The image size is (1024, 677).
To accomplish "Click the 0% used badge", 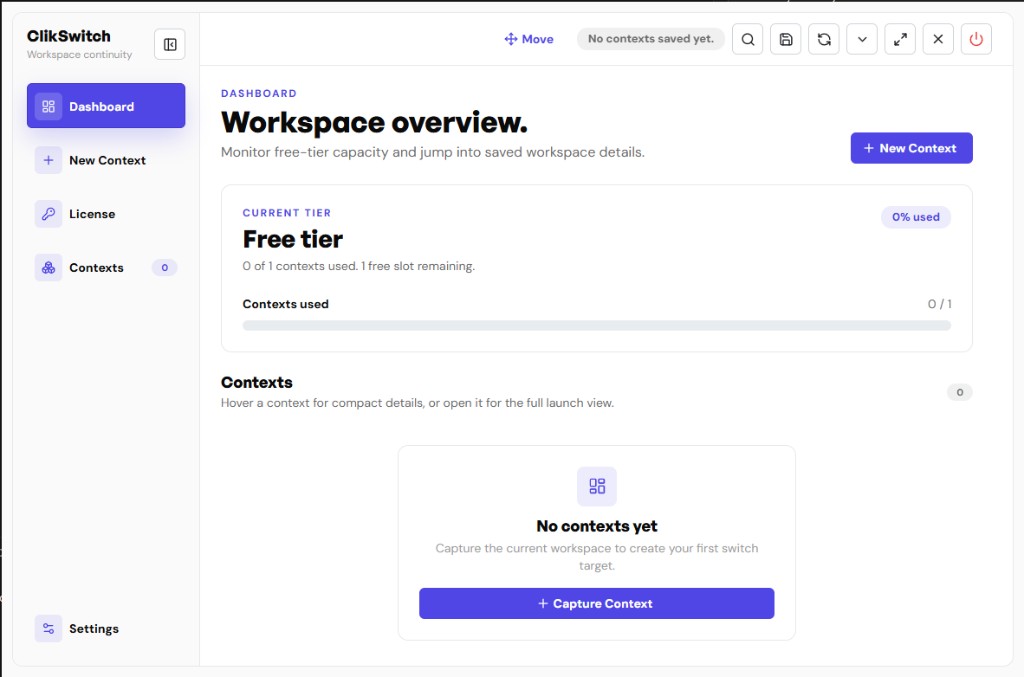I will pos(916,217).
